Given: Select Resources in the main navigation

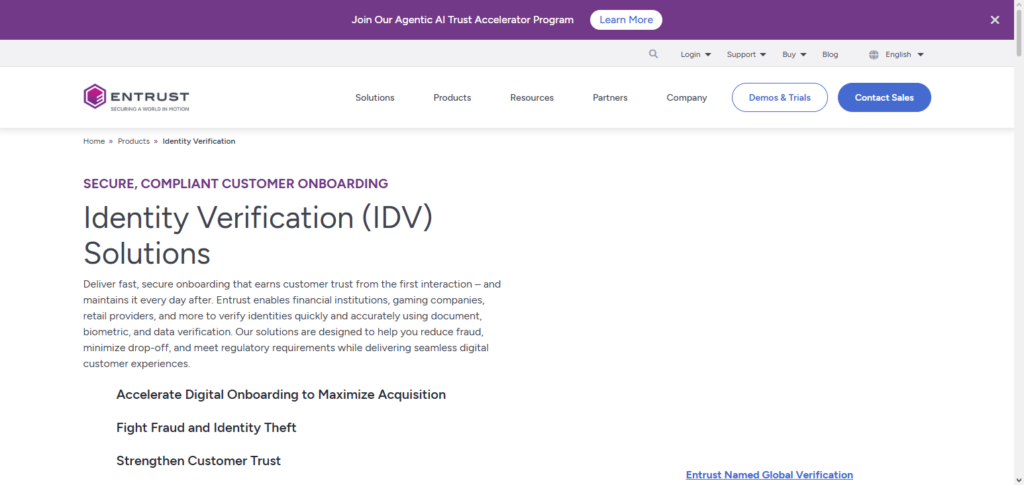Looking at the screenshot, I should coord(532,98).
